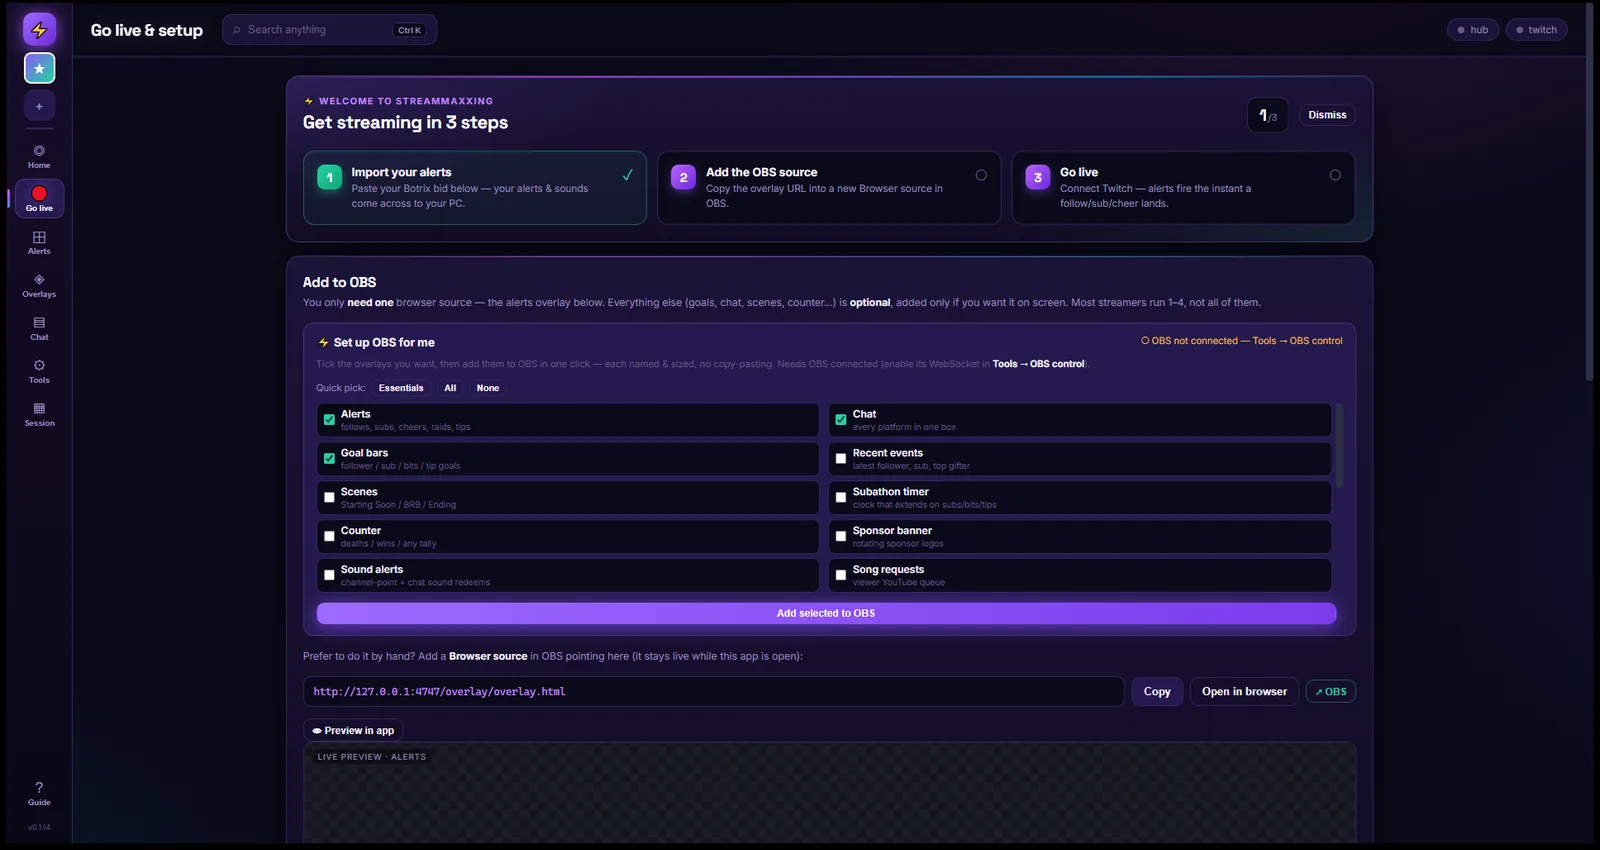Open the Guide help icon

(x=39, y=793)
